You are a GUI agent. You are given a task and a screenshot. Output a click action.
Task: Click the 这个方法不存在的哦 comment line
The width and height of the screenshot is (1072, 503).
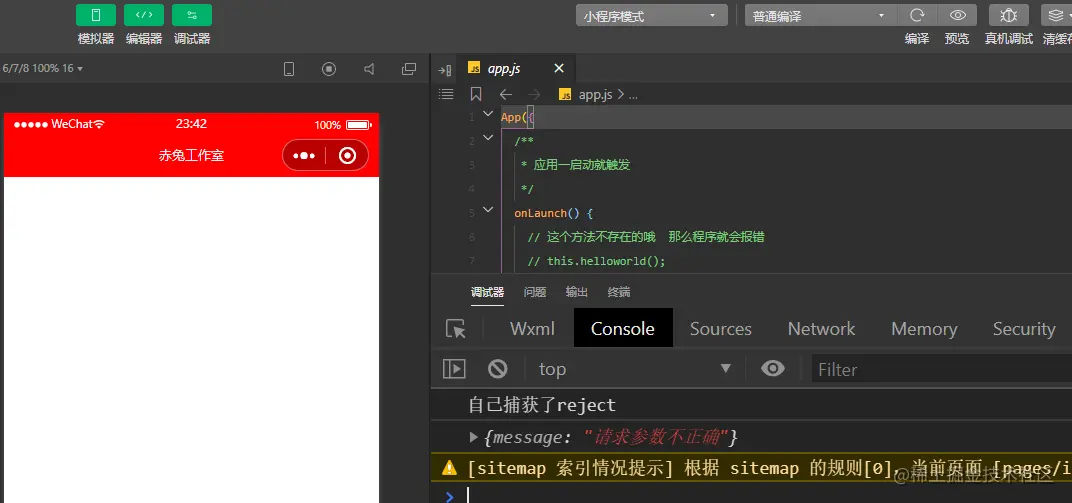pos(645,237)
